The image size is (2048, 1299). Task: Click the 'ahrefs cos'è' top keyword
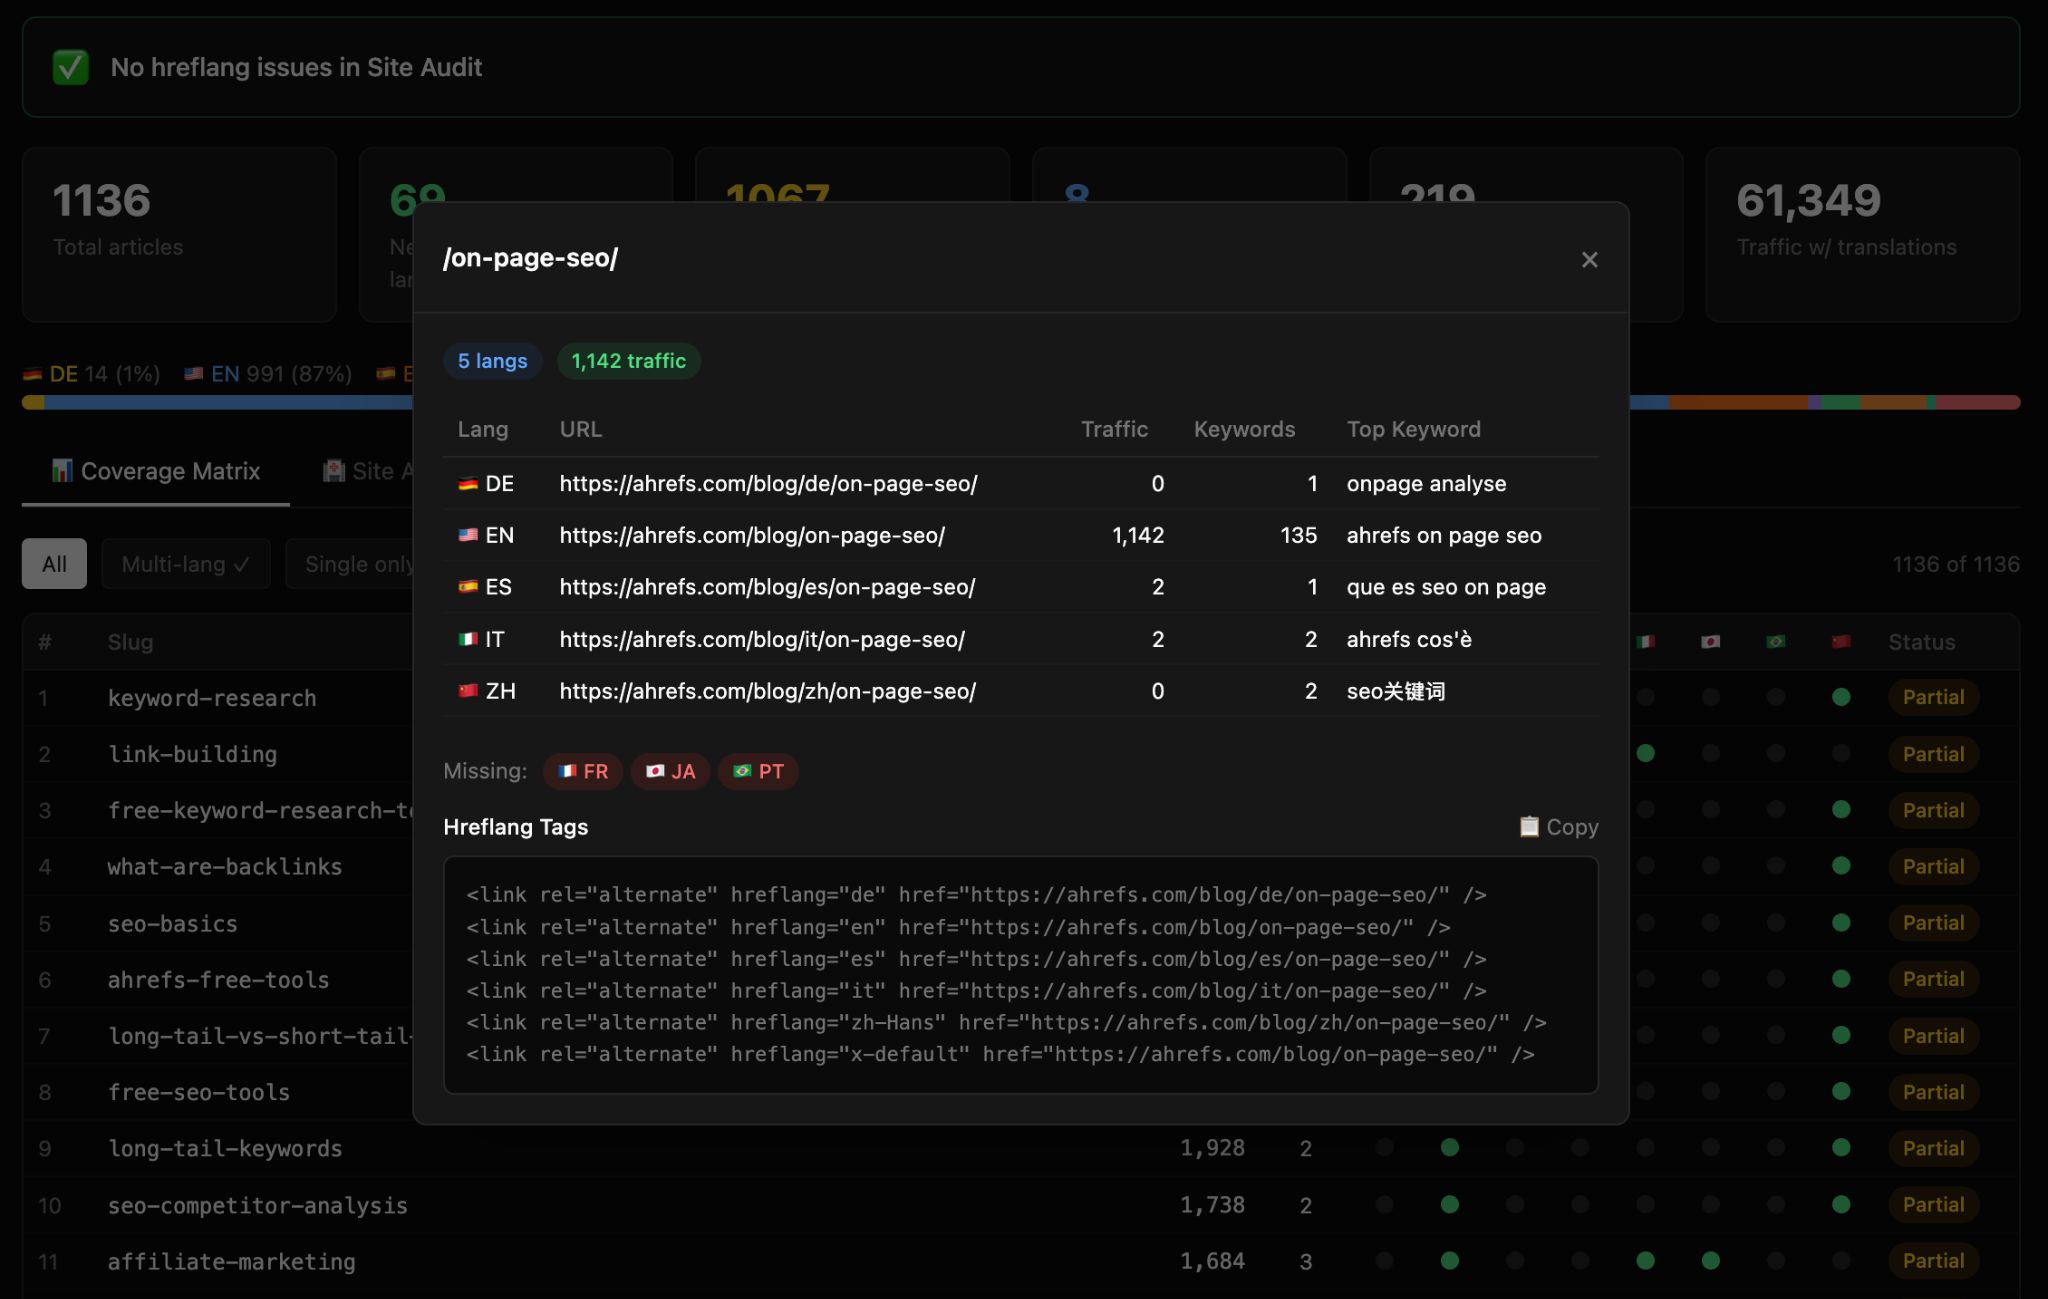click(1409, 639)
